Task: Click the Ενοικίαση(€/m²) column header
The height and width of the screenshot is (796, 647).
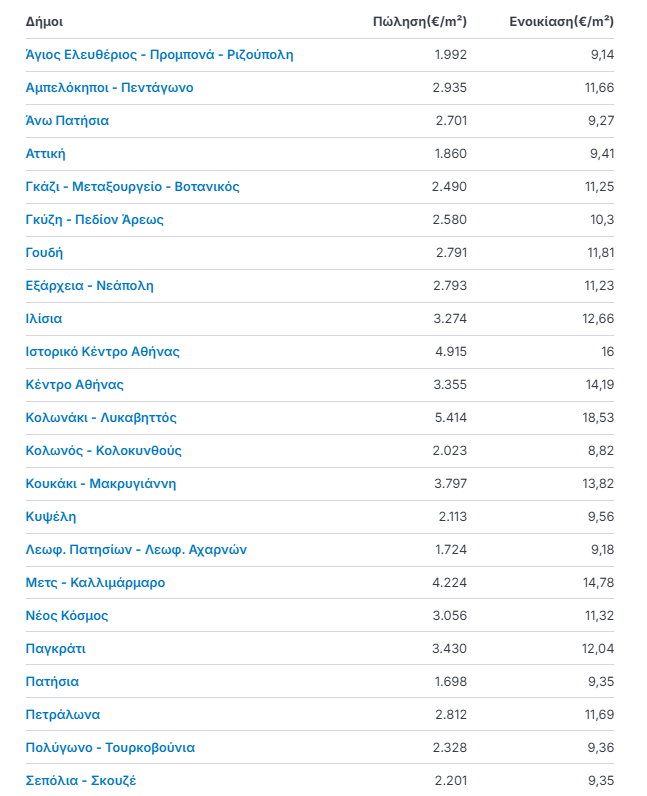Action: click(561, 21)
